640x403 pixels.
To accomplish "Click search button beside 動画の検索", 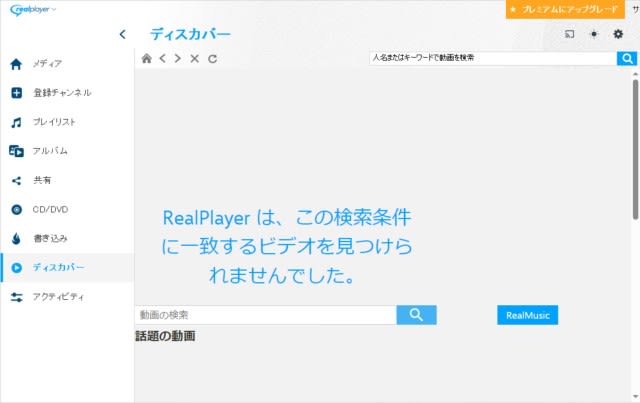I will (416, 315).
